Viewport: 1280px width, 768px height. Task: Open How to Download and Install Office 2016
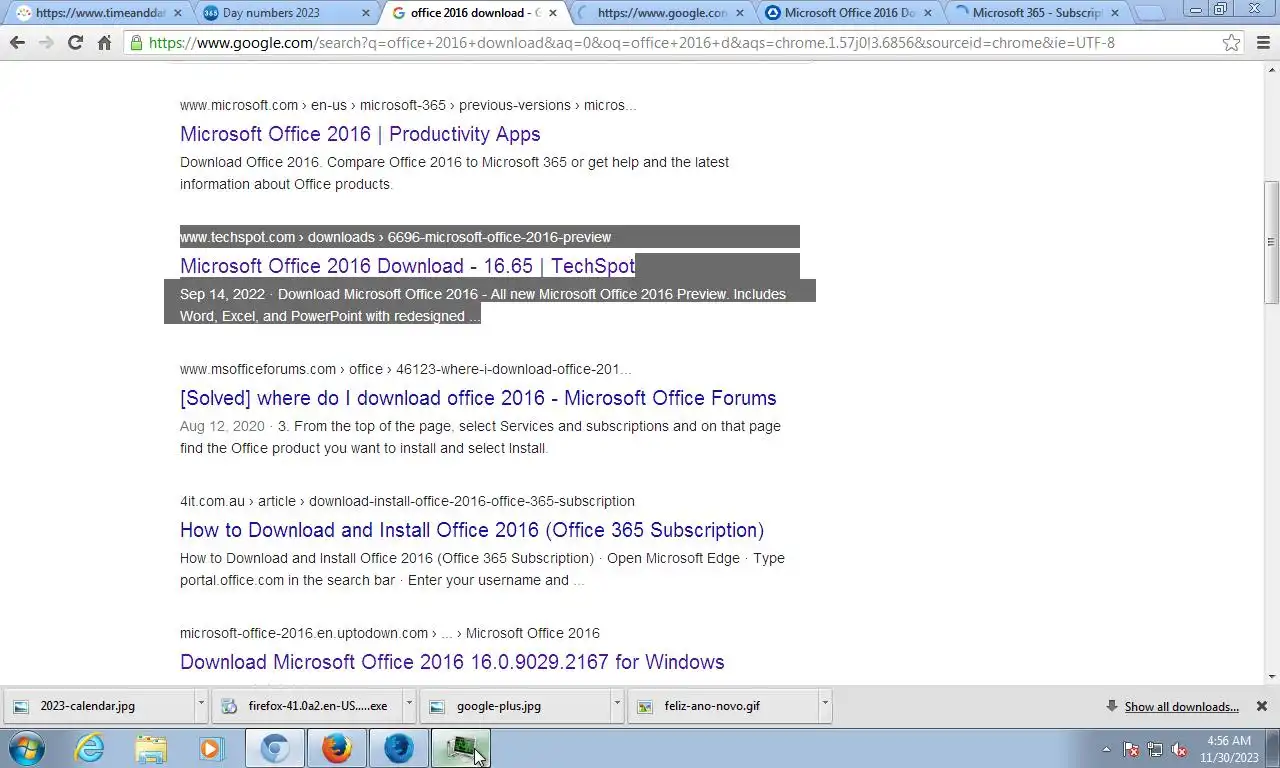pyautogui.click(x=472, y=530)
